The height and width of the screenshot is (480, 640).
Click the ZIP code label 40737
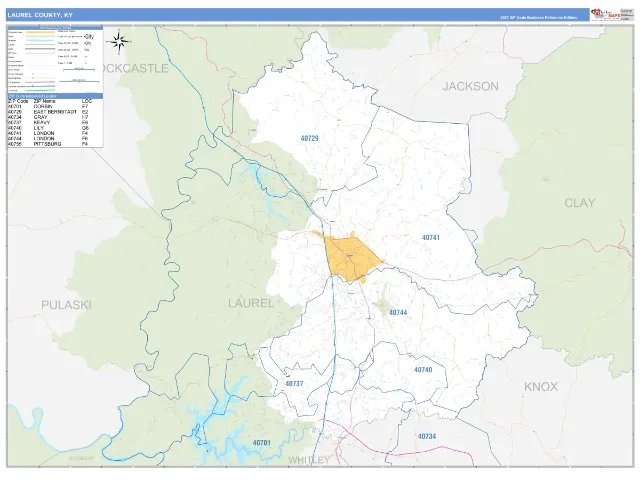click(x=294, y=384)
